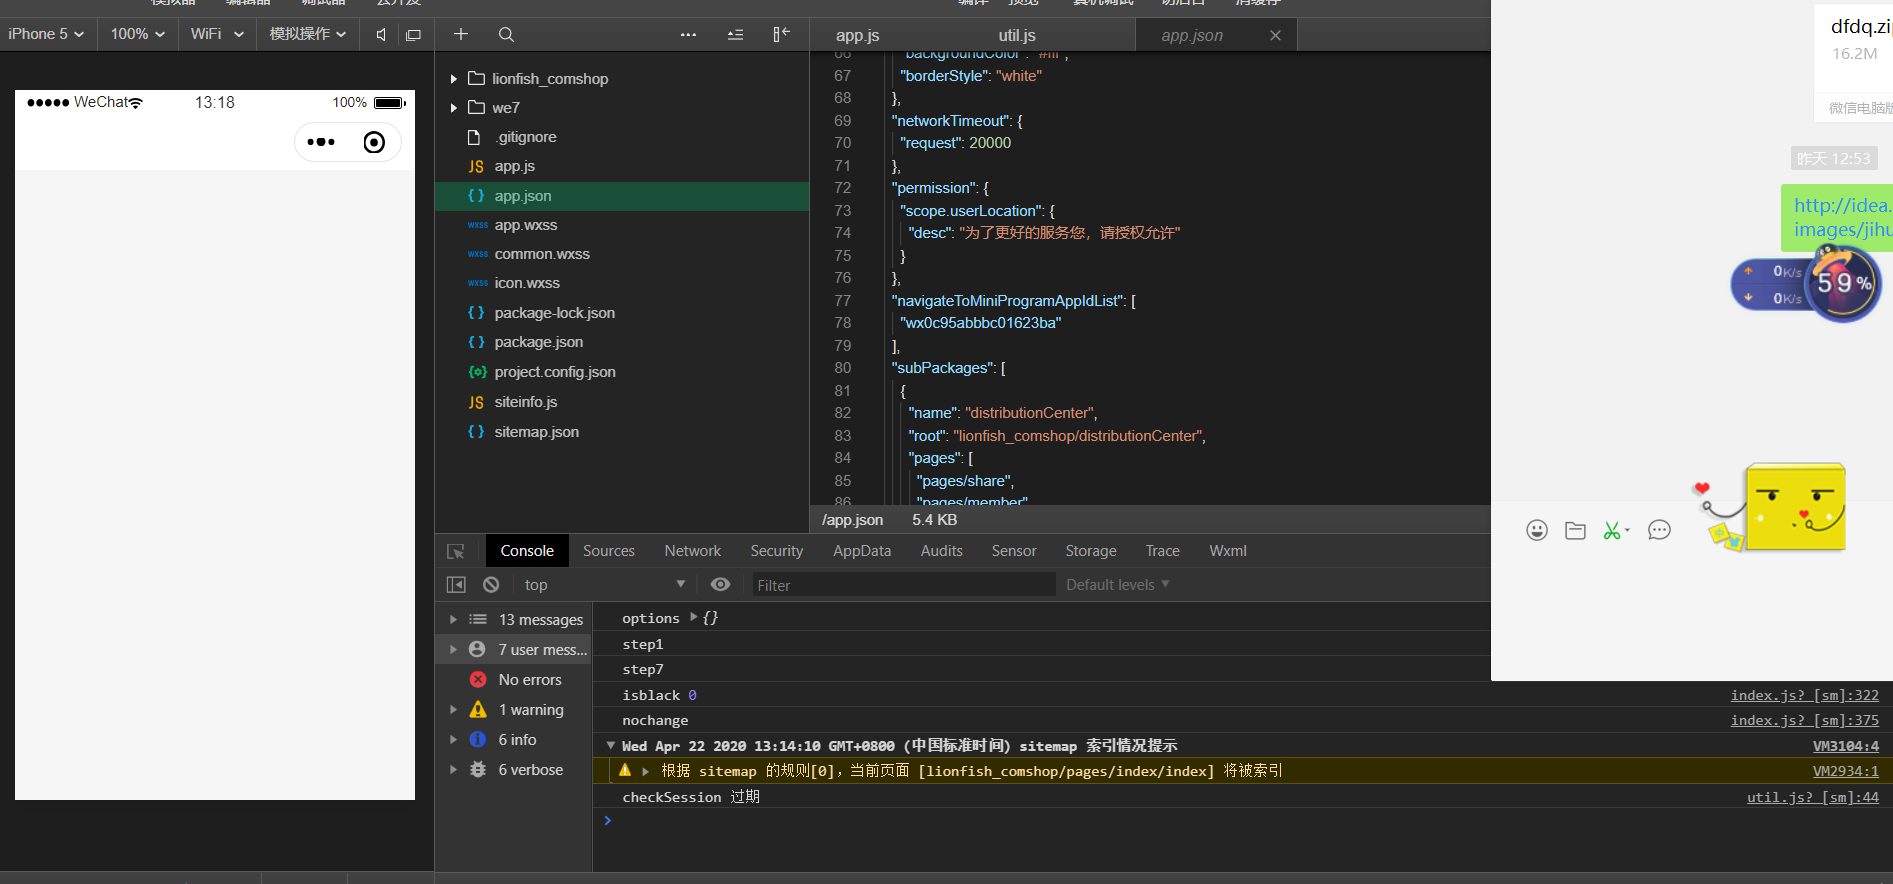The width and height of the screenshot is (1893, 884).
Task: Switch to the util.js editor tab
Action: (x=1017, y=35)
